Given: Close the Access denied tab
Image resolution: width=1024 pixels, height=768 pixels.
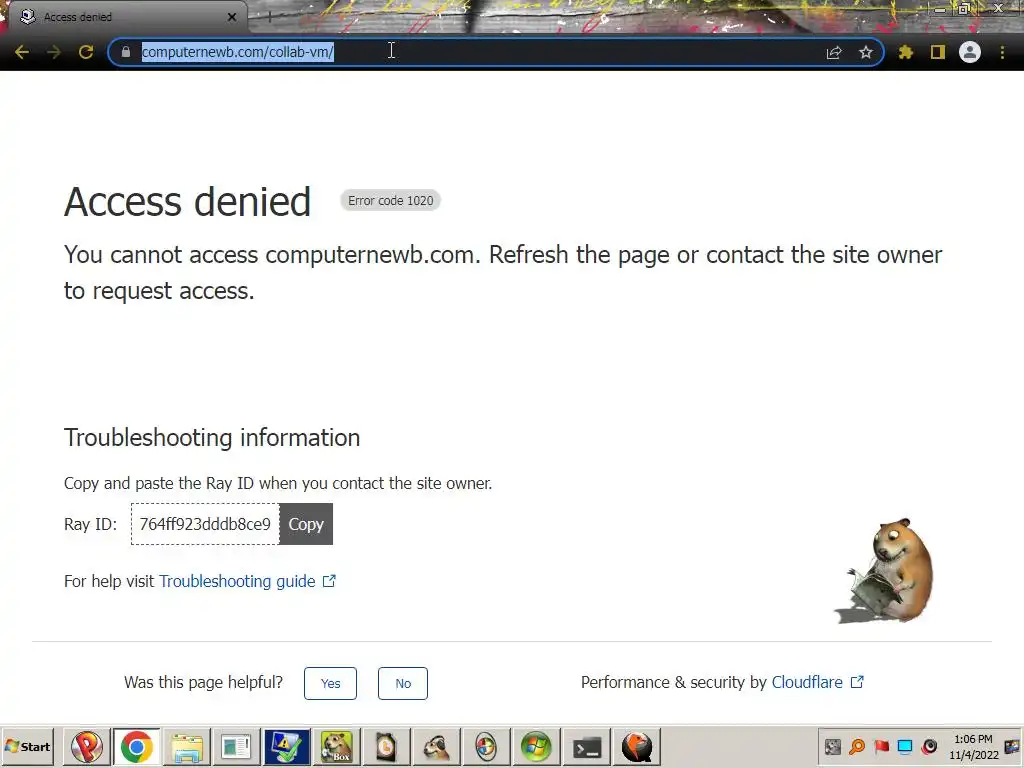Looking at the screenshot, I should pos(232,17).
